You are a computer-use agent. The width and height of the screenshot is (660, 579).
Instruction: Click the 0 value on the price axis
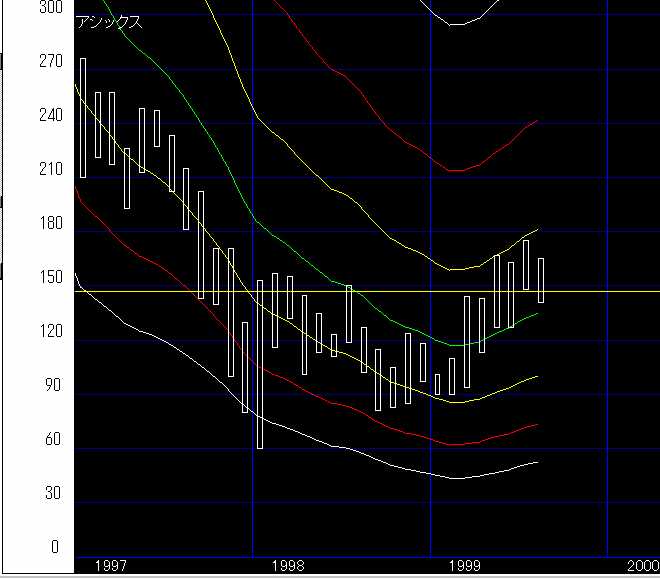tap(57, 547)
